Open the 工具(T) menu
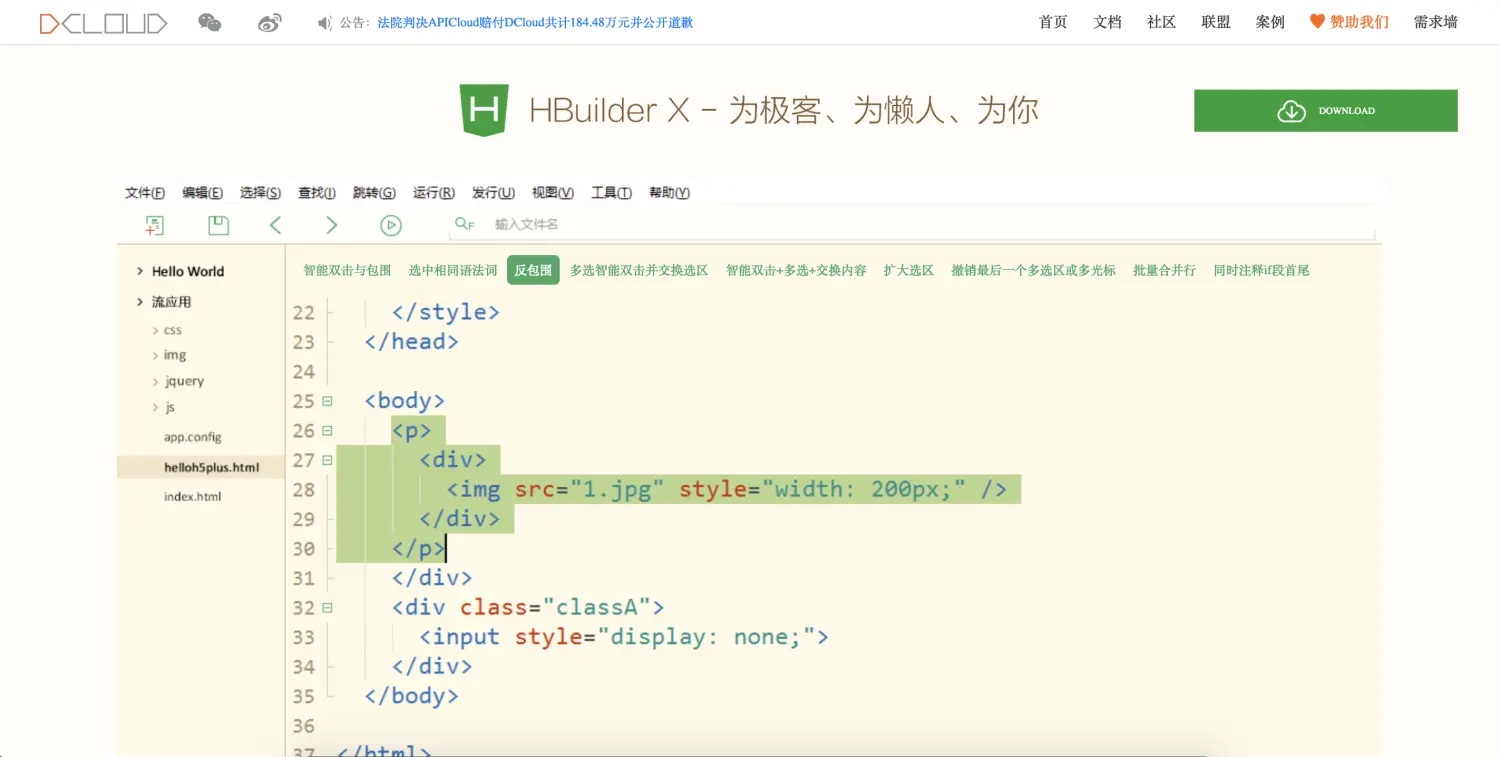1500x757 pixels. pyautogui.click(x=611, y=193)
